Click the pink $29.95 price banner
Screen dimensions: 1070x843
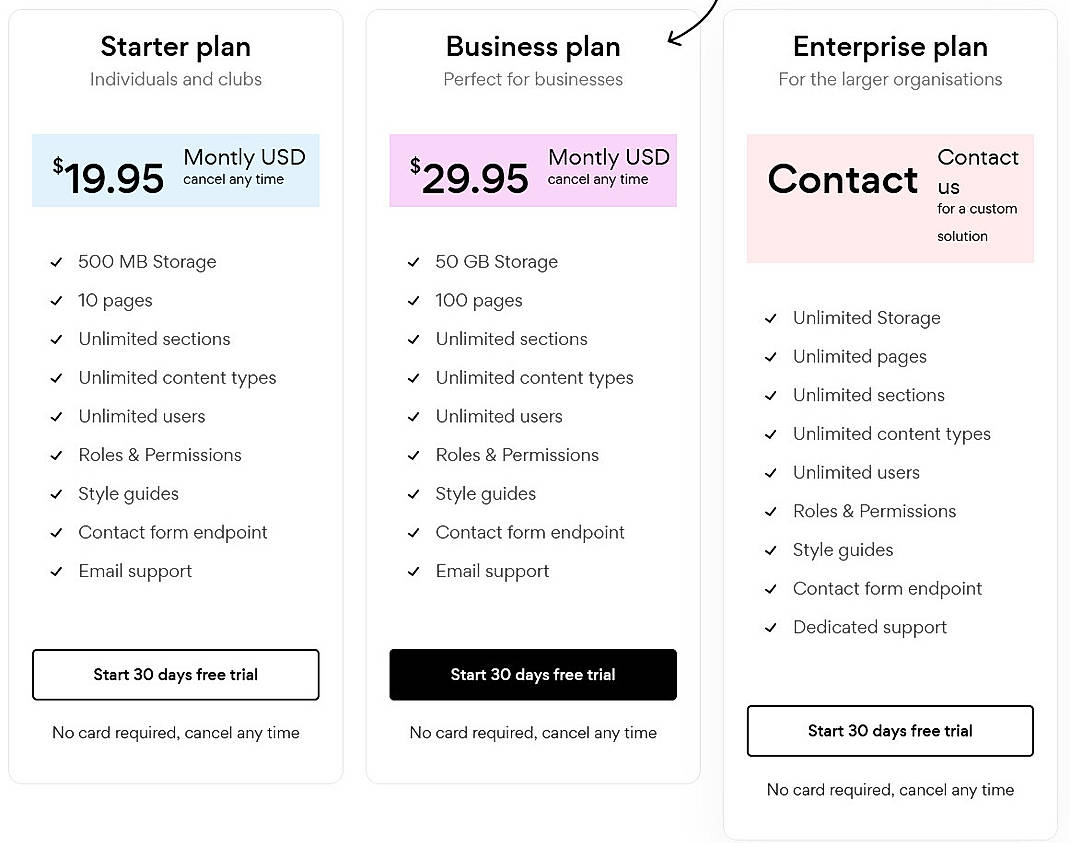533,170
